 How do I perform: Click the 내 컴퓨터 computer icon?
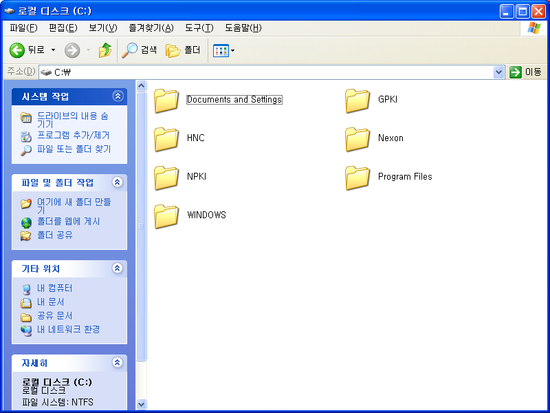pos(26,289)
